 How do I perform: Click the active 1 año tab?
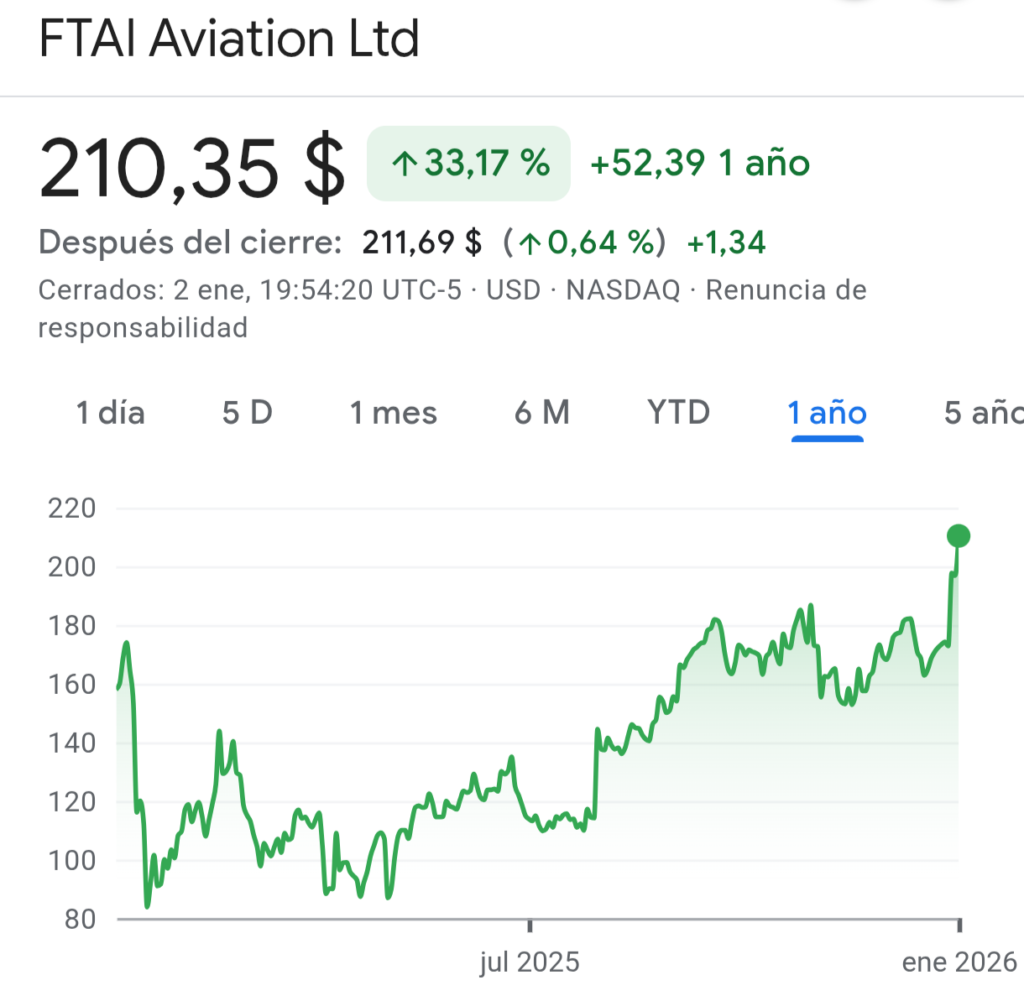coord(827,413)
